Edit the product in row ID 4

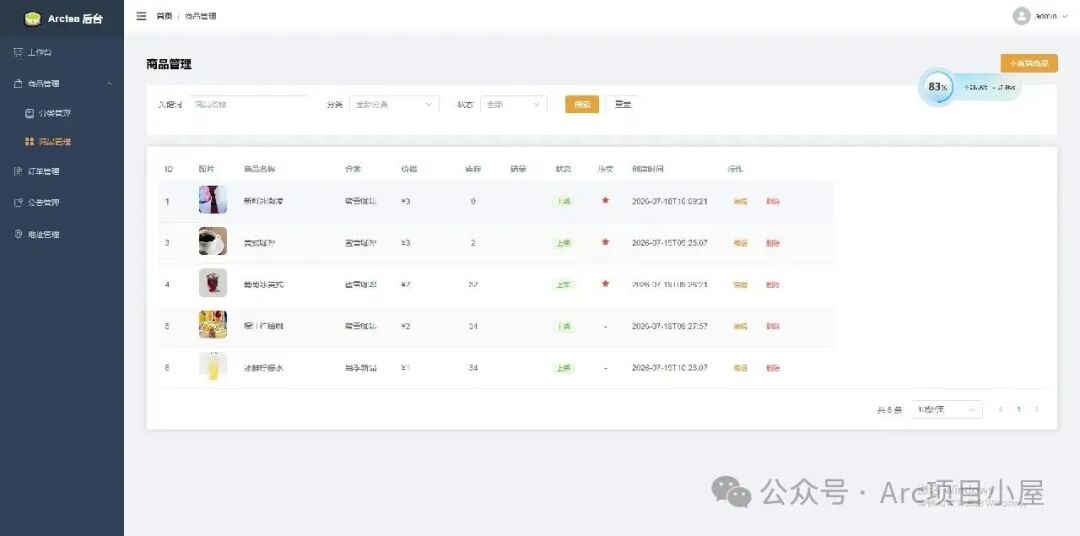[740, 285]
